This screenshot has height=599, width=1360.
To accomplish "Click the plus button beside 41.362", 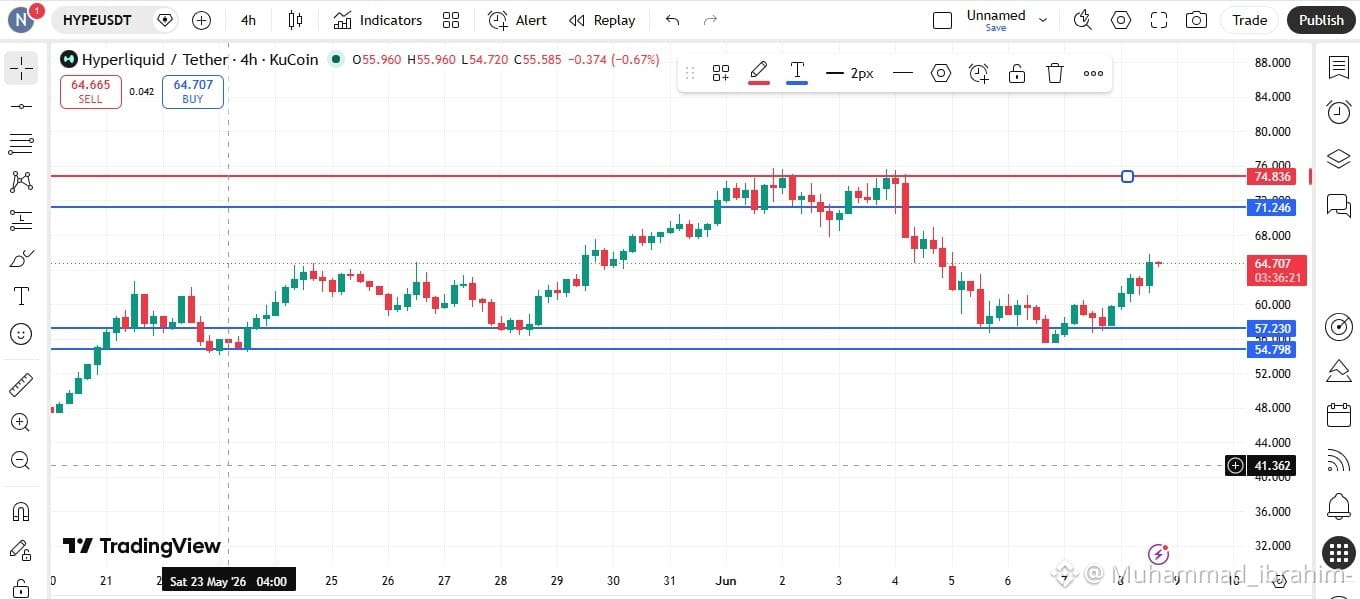I will click(1235, 465).
